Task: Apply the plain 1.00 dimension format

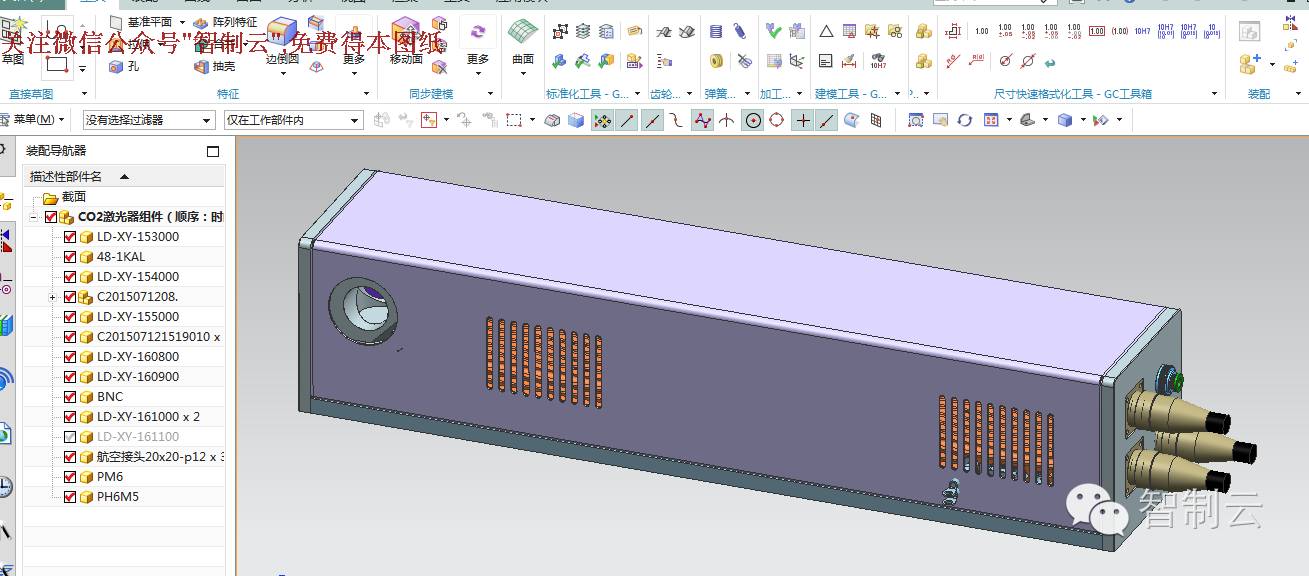Action: tap(982, 32)
